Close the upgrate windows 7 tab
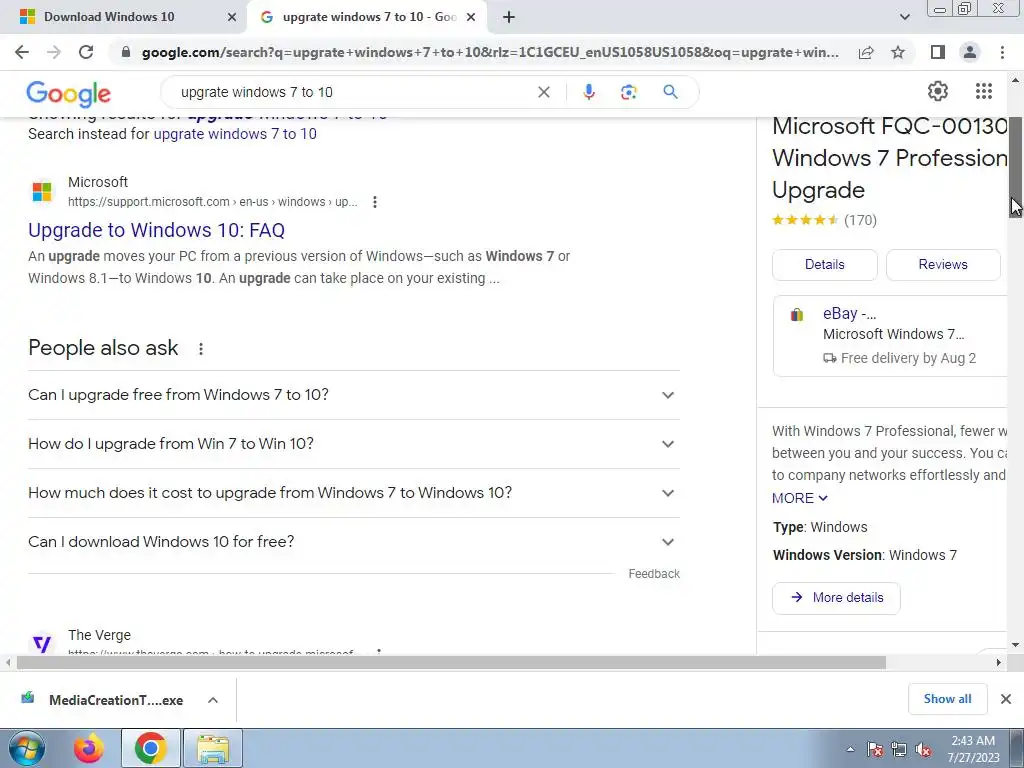The width and height of the screenshot is (1024, 768). [471, 17]
